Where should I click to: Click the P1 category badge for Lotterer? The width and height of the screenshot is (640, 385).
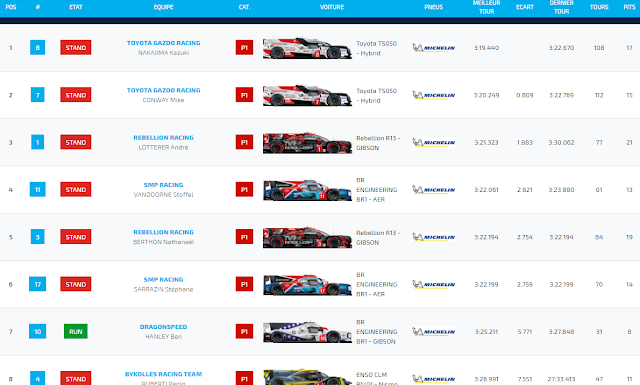244,142
